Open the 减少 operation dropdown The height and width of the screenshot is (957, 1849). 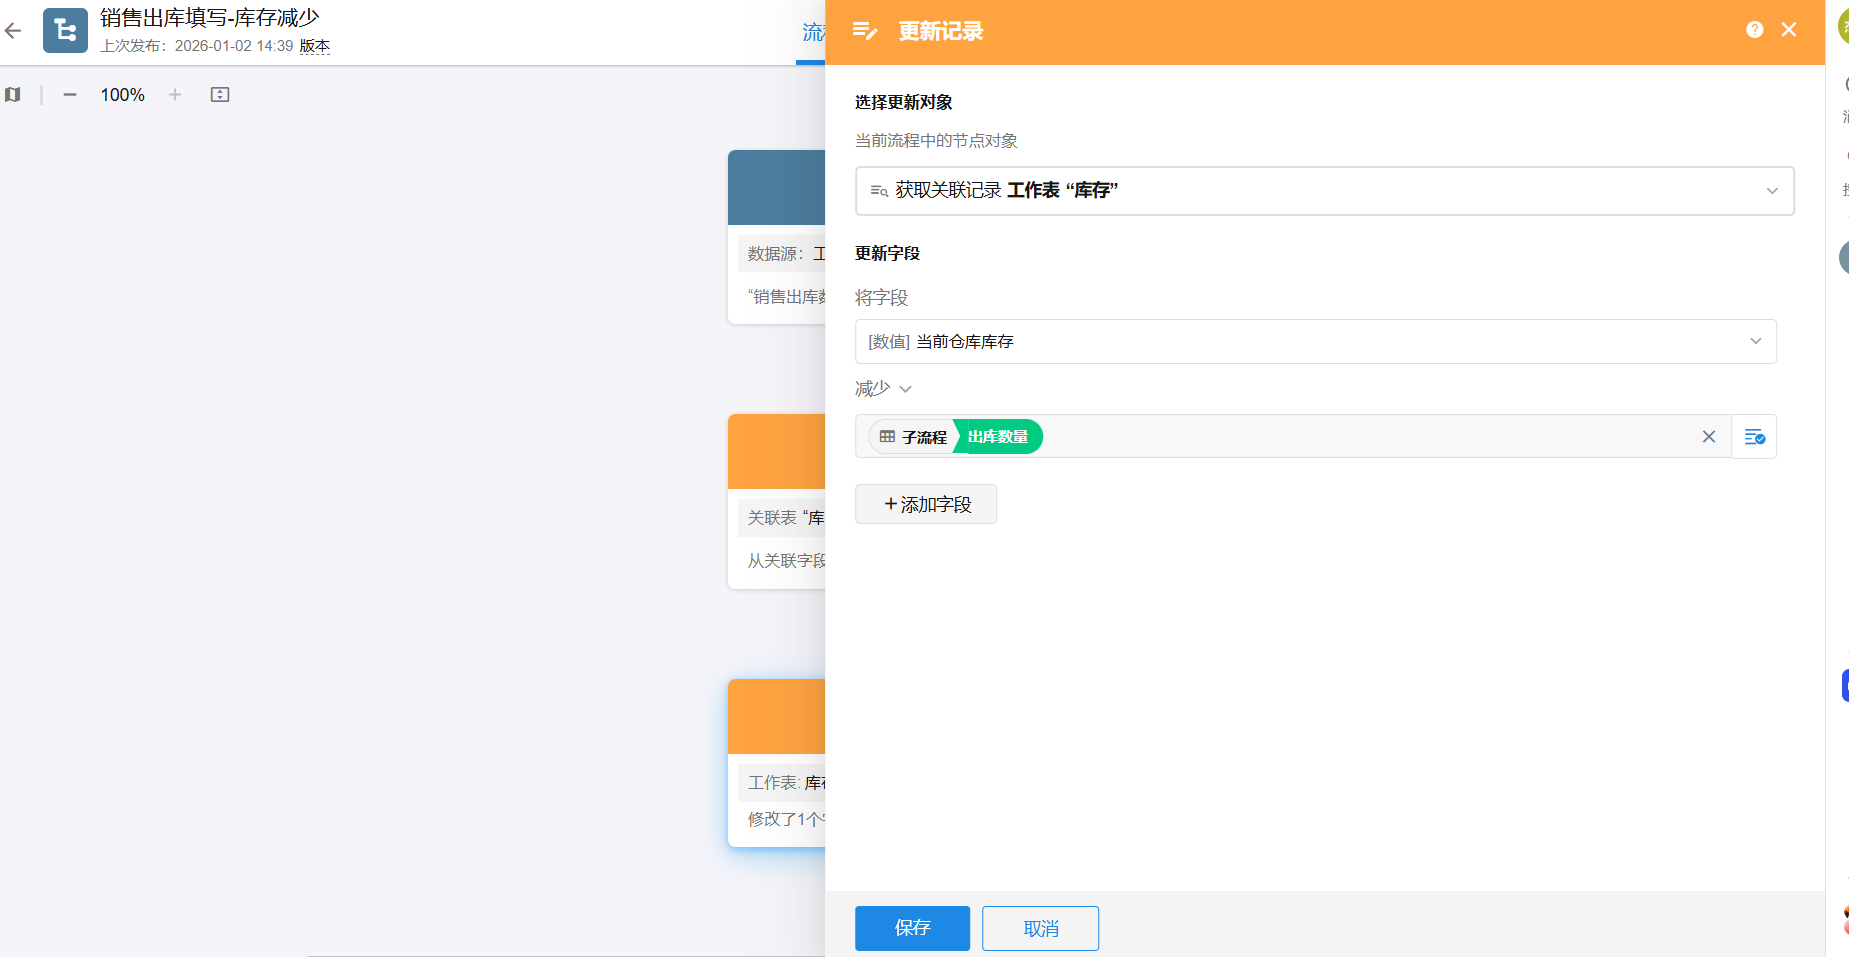883,389
